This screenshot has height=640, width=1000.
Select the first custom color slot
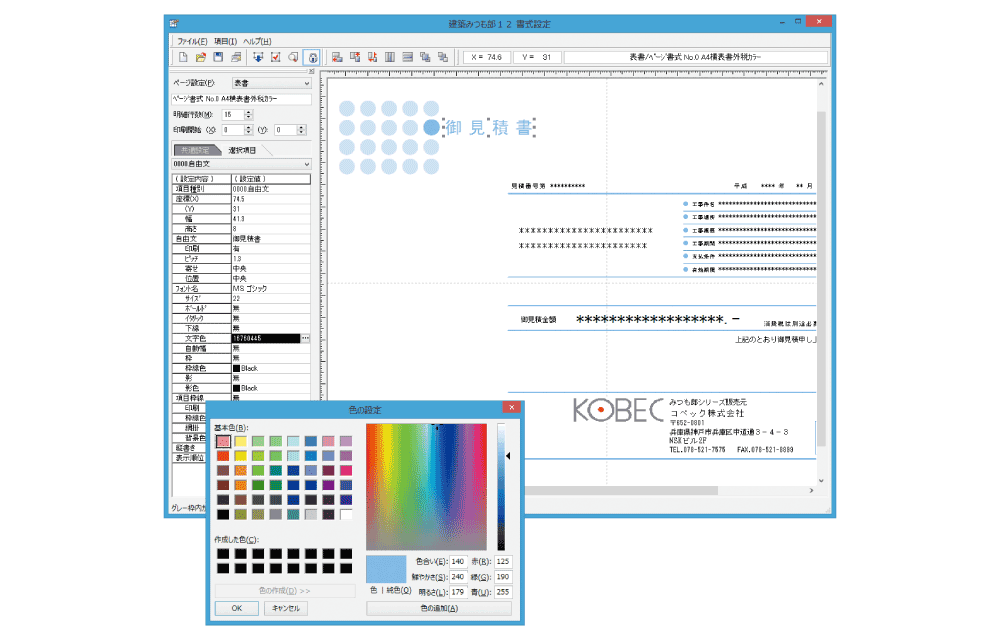223,553
